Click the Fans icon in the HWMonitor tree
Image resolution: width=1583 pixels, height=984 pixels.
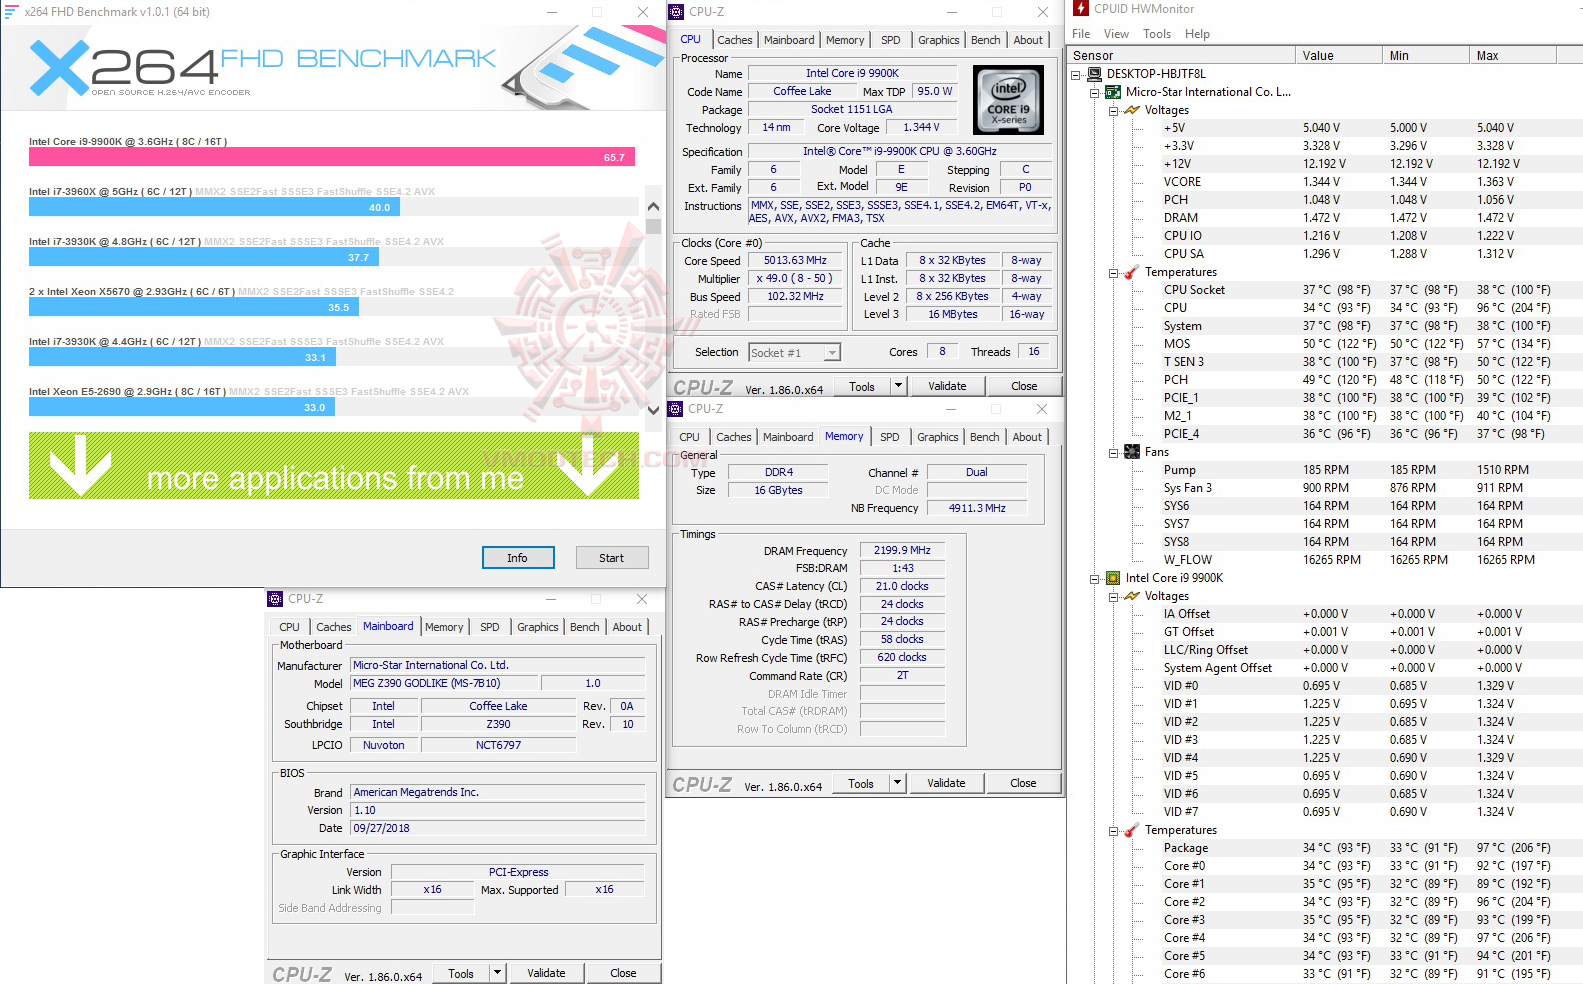pyautogui.click(x=1132, y=452)
